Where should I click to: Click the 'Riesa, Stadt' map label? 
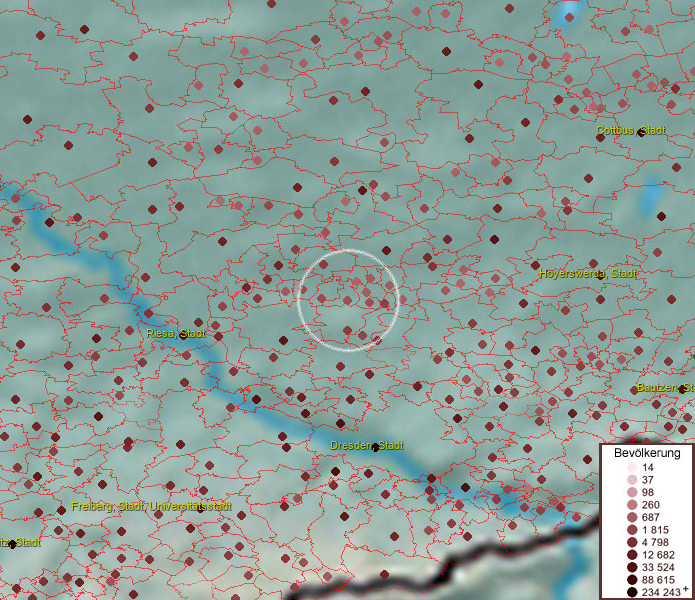click(176, 333)
